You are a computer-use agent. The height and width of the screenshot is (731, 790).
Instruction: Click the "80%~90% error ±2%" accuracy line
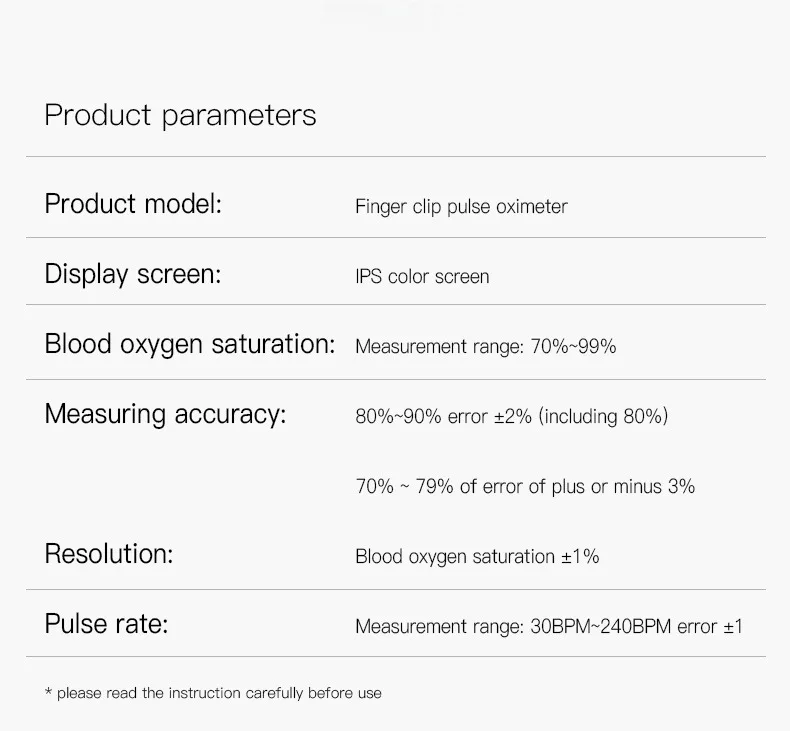tap(511, 416)
